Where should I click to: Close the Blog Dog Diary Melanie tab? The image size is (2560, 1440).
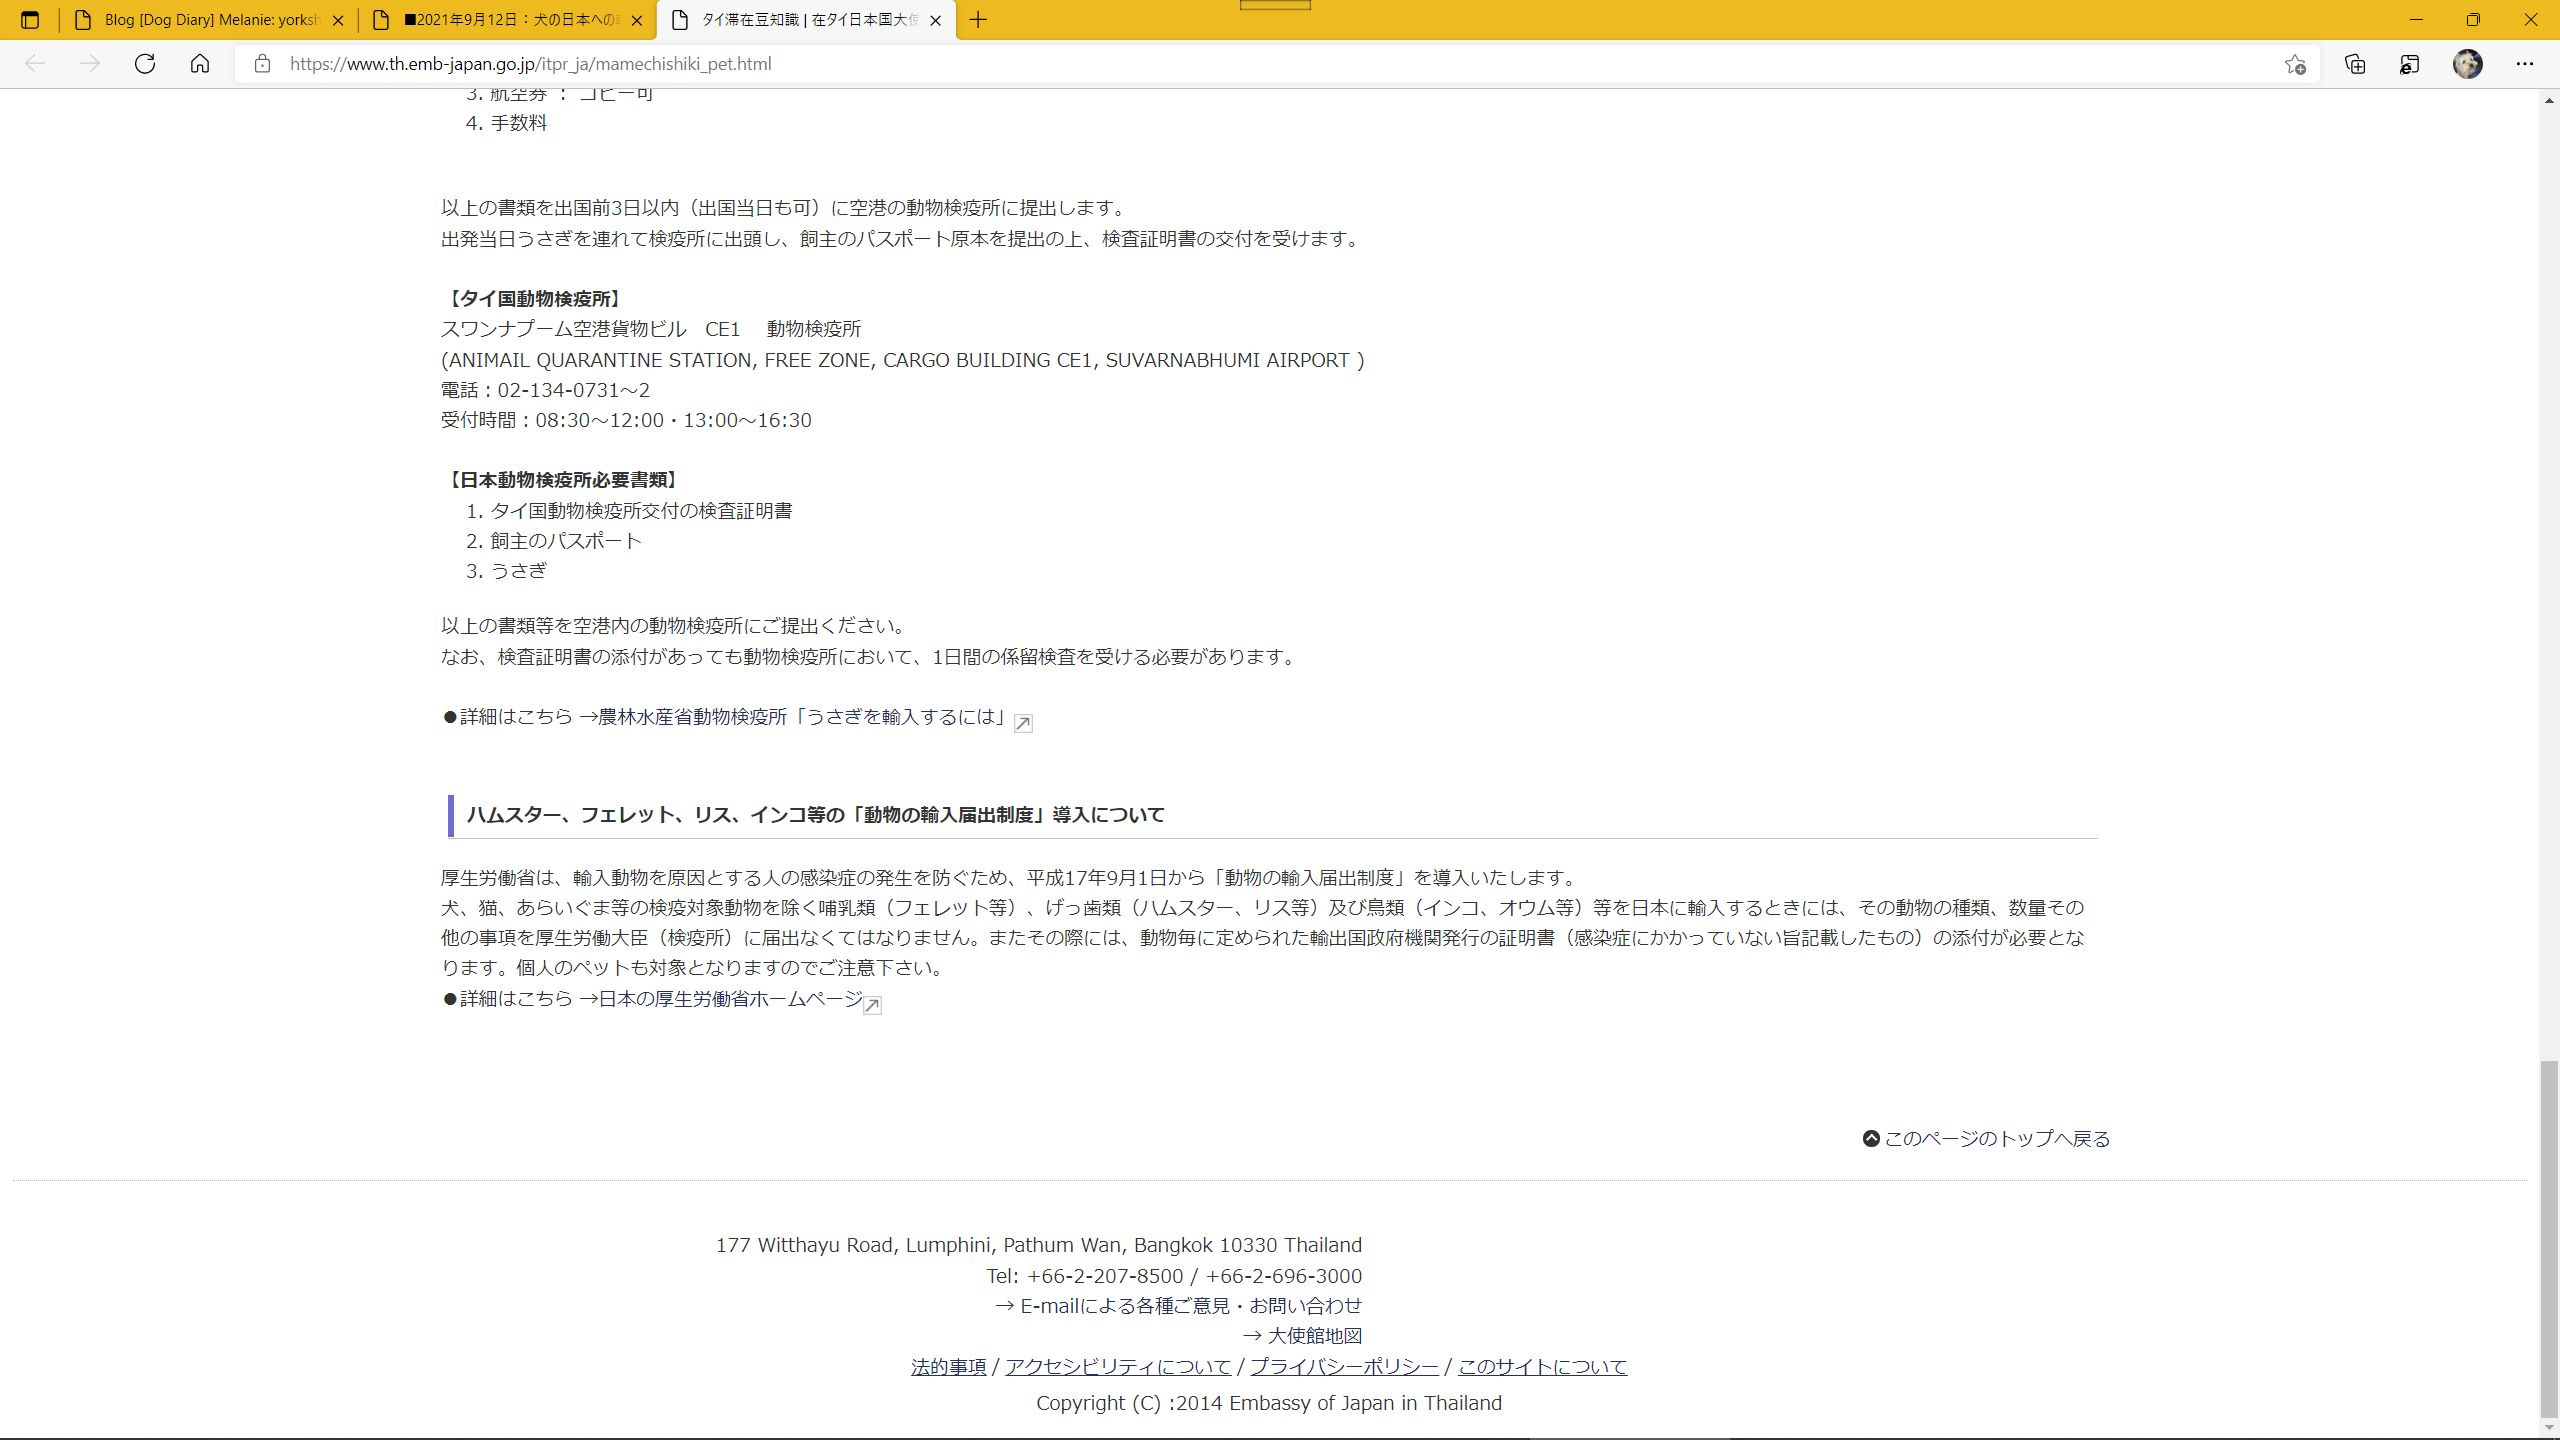coord(338,20)
